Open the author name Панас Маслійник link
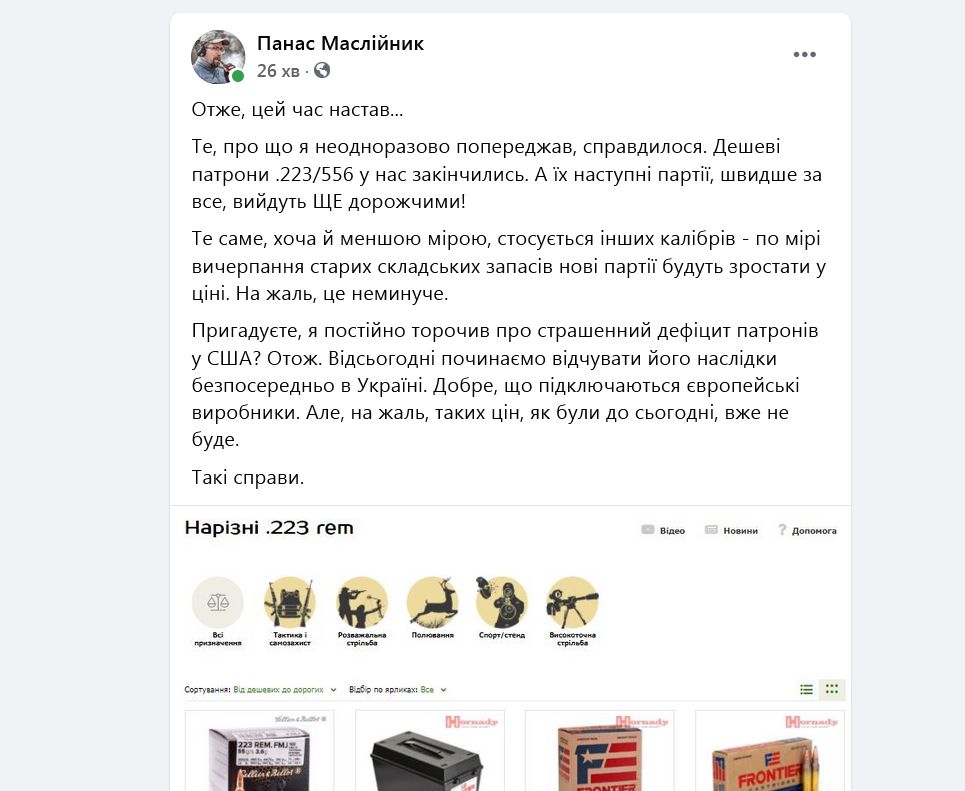Image resolution: width=965 pixels, height=791 pixels. coord(340,44)
